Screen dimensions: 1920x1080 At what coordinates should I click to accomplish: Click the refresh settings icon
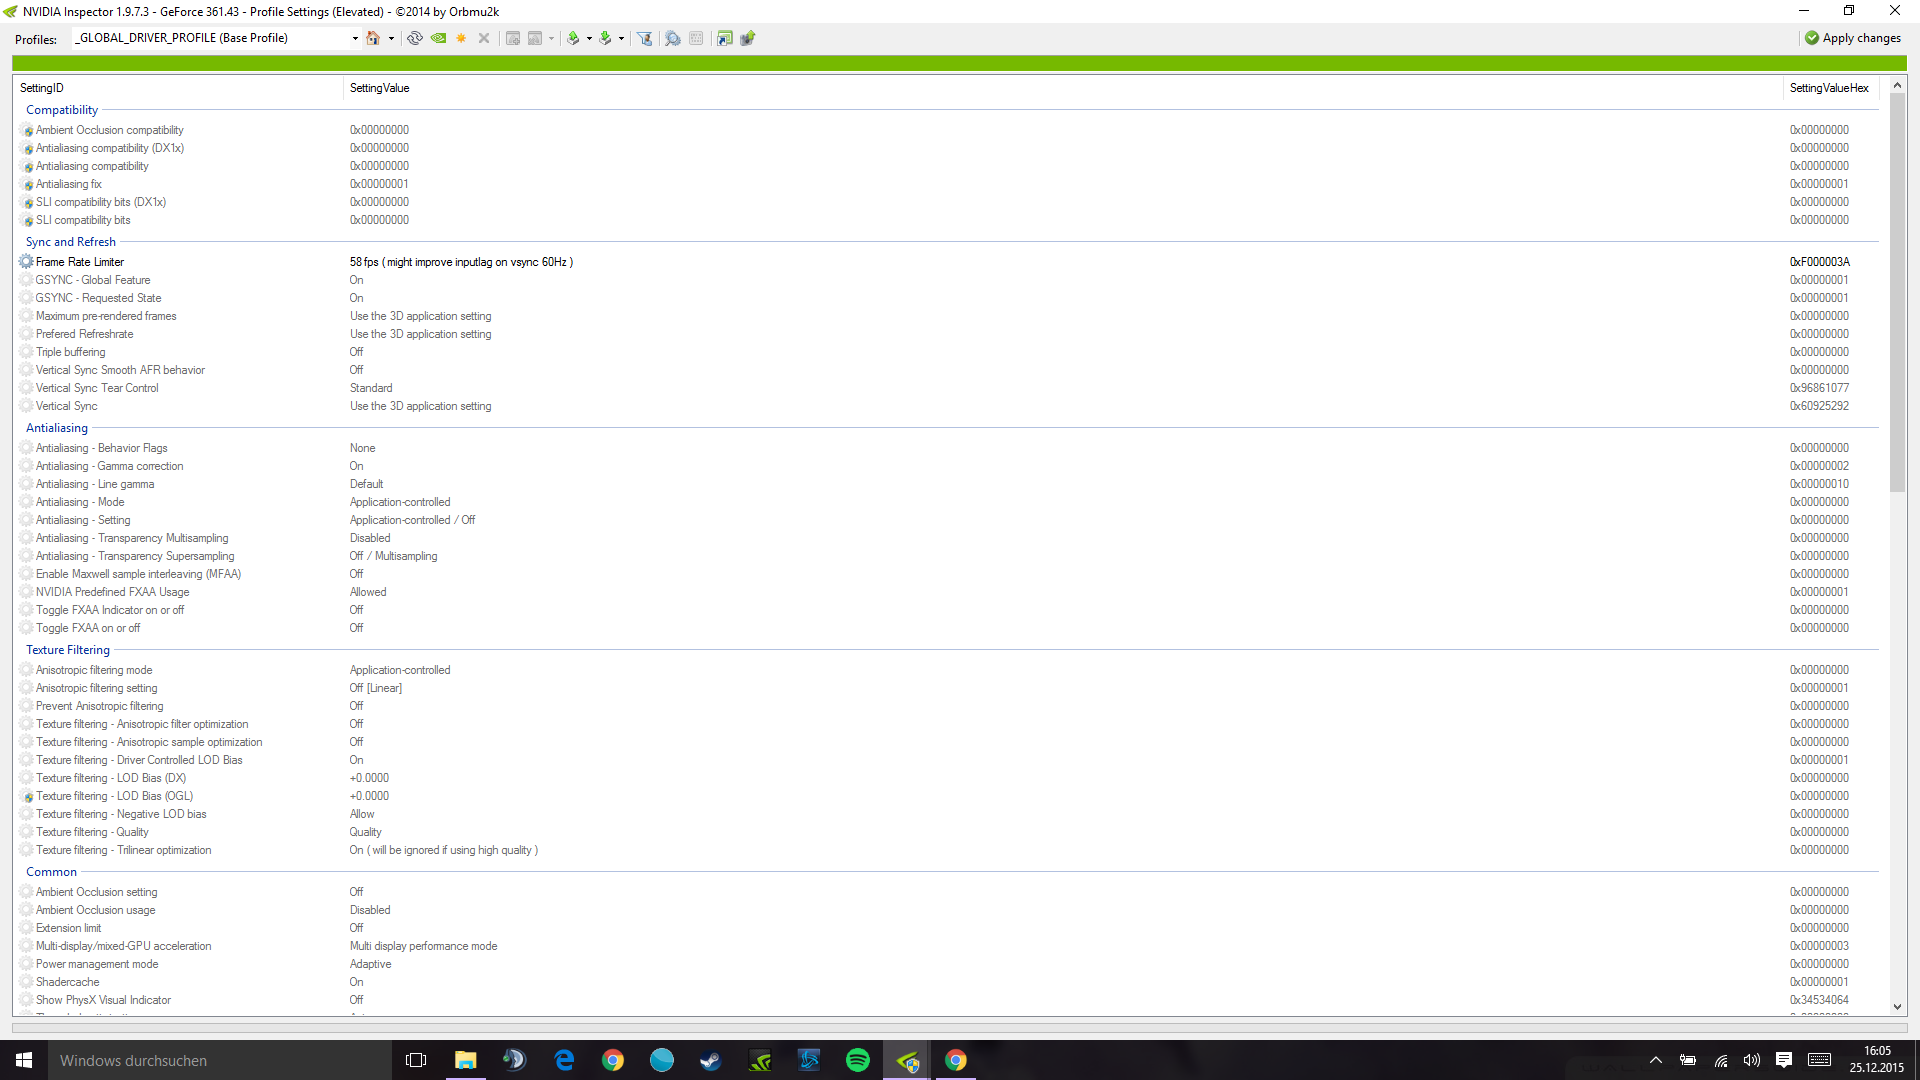tap(415, 38)
